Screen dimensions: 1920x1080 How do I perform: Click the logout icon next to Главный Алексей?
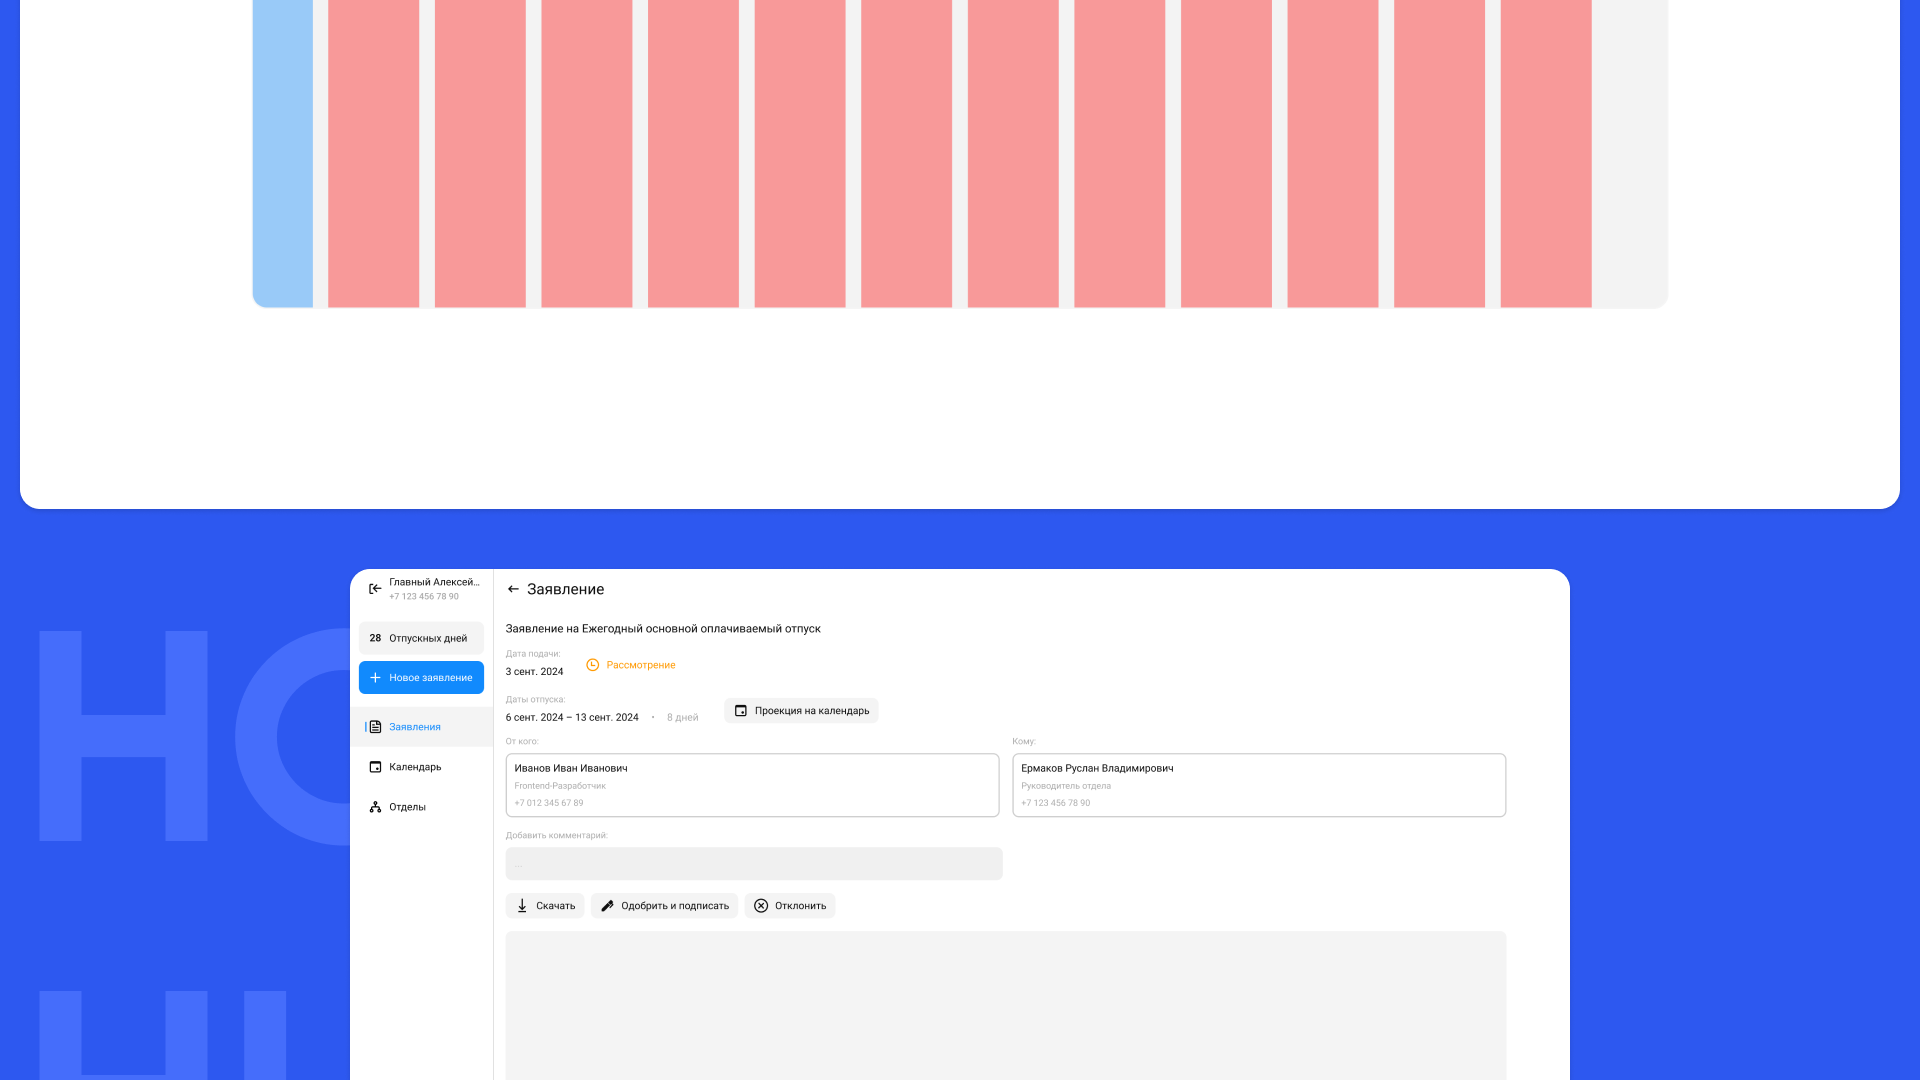pos(373,588)
